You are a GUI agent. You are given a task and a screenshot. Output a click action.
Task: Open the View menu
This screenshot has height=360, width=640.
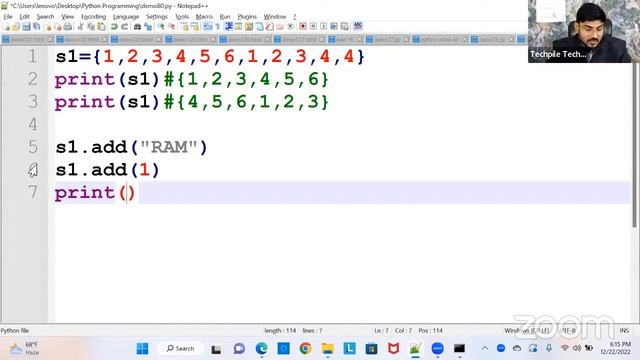click(68, 17)
